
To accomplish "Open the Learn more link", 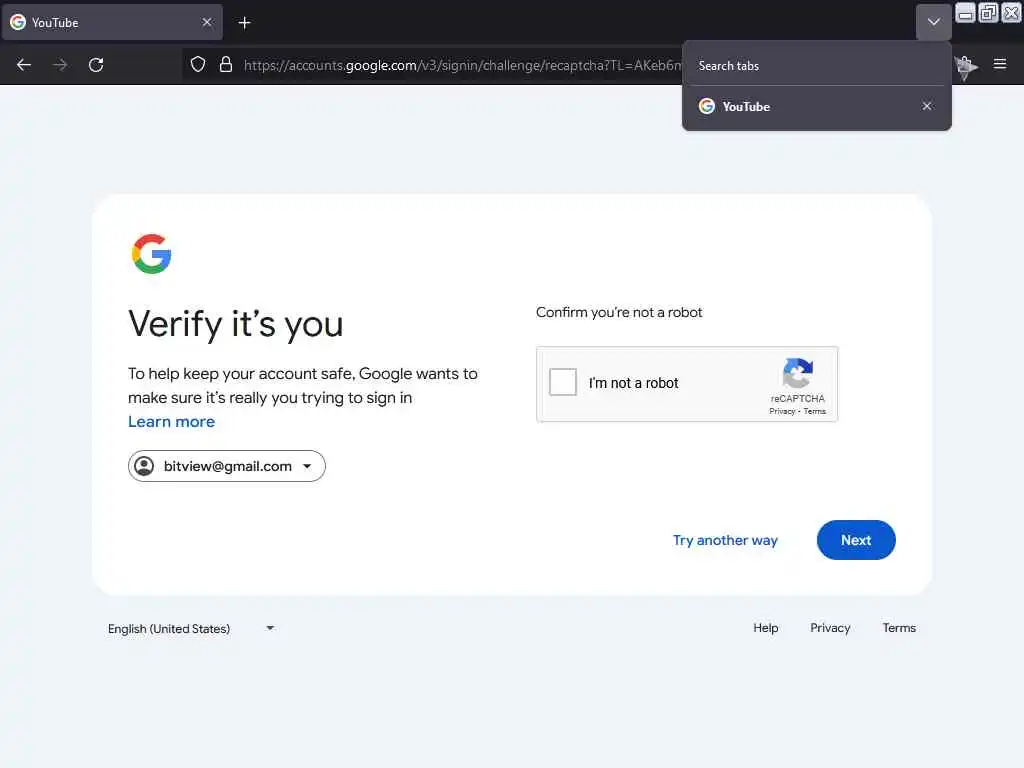I will coord(171,422).
